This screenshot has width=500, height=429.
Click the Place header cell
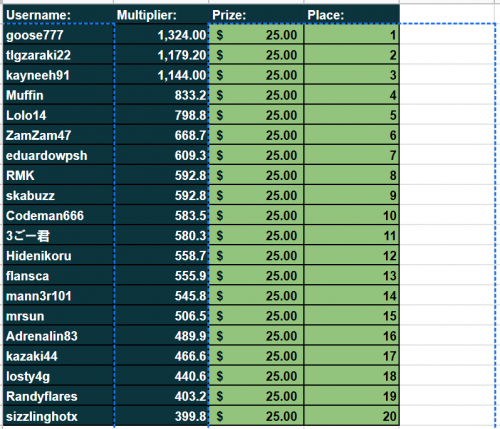(x=352, y=15)
